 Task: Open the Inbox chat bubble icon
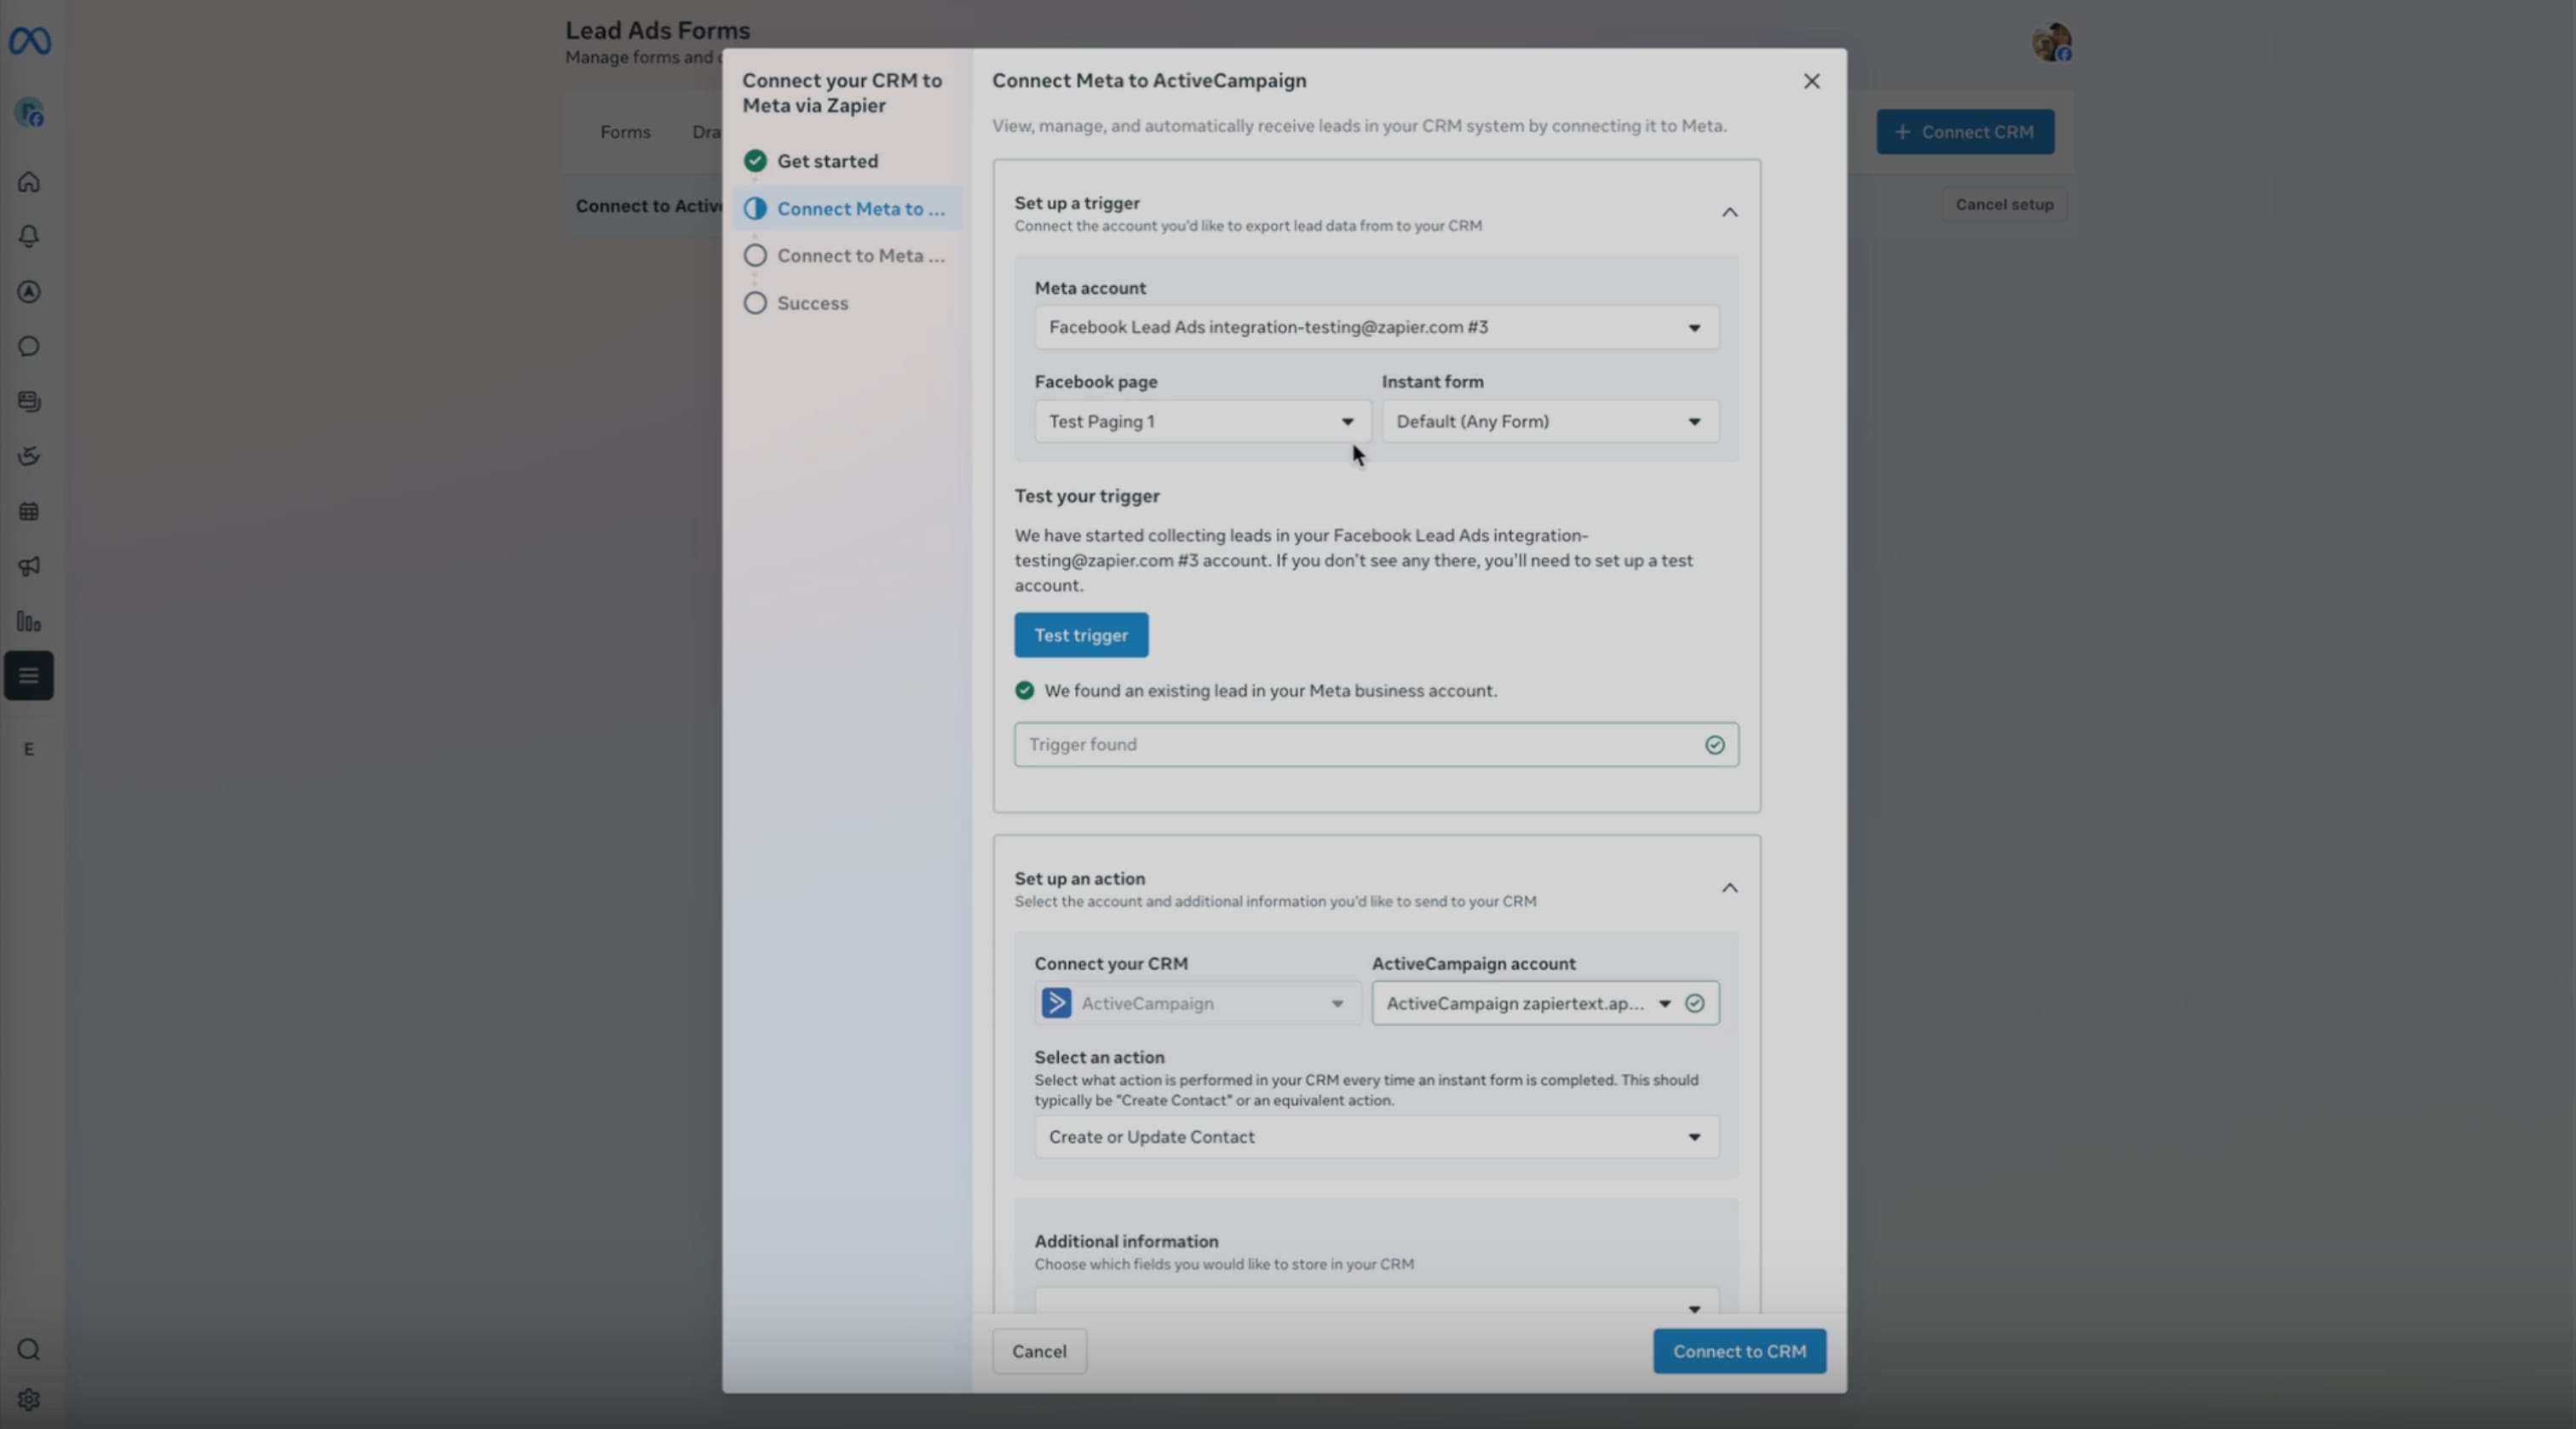(29, 346)
